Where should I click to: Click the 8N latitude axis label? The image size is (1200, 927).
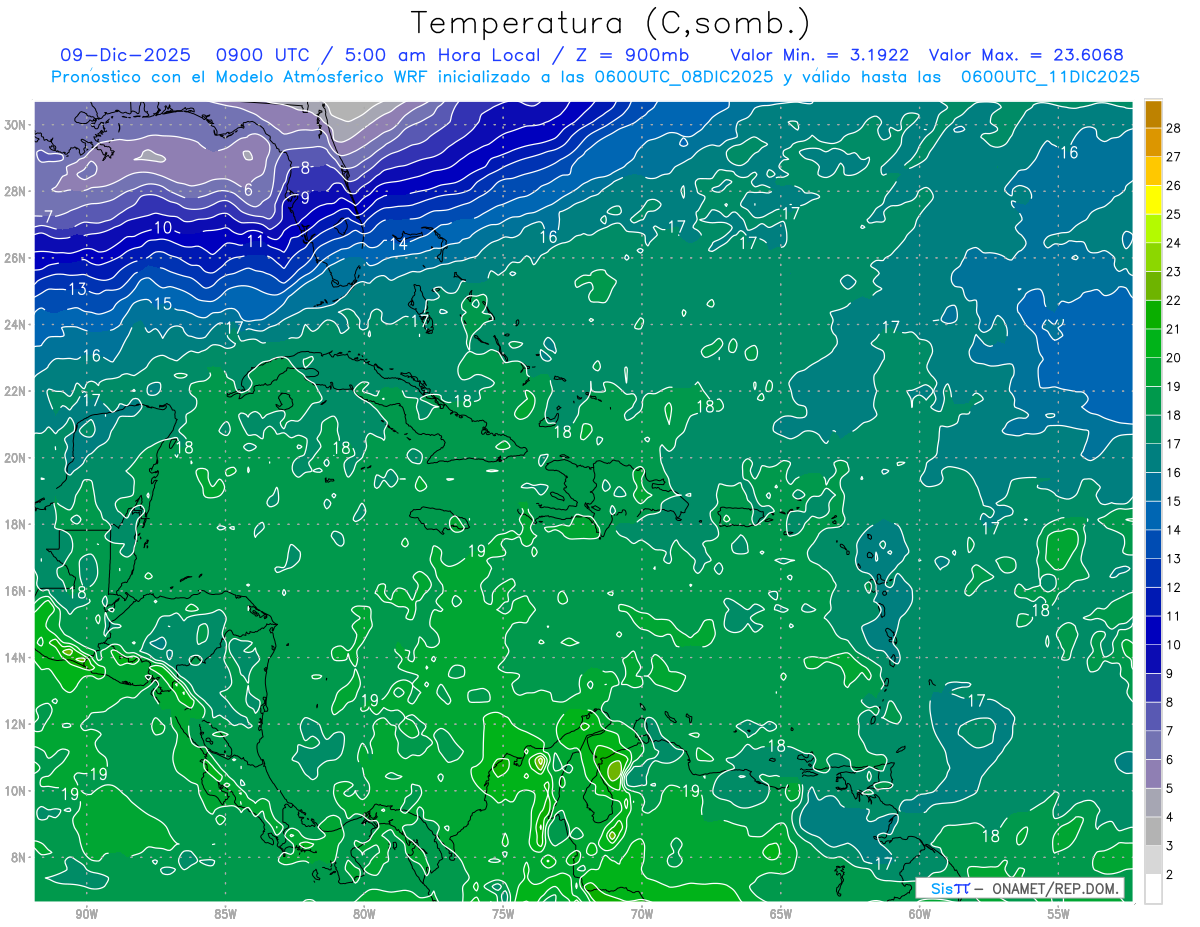(x=19, y=857)
